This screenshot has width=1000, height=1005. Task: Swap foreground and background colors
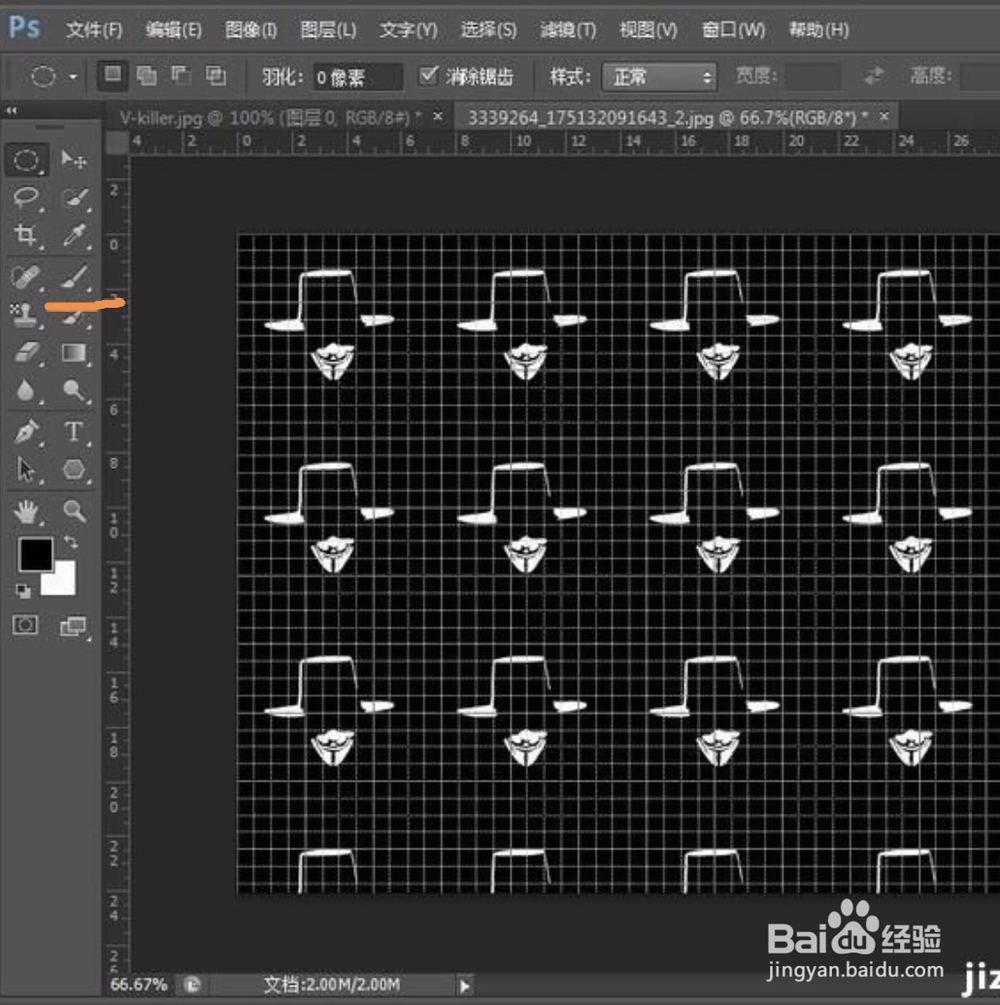click(71, 543)
